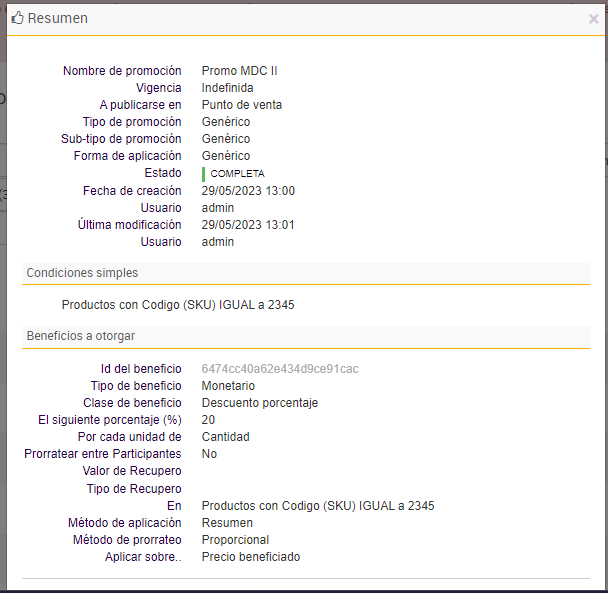Image resolution: width=608 pixels, height=593 pixels.
Task: Click the 'Proporcional' value
Action: pos(235,540)
